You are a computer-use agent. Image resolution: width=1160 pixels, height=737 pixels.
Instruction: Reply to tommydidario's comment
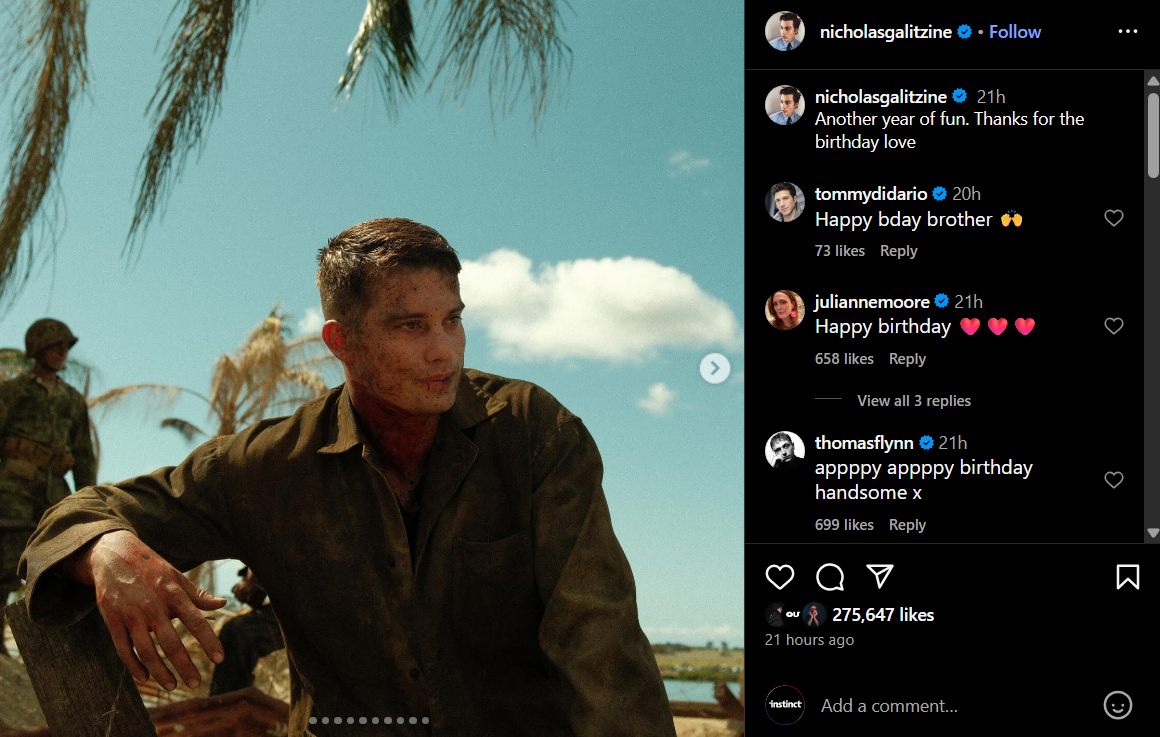point(898,251)
